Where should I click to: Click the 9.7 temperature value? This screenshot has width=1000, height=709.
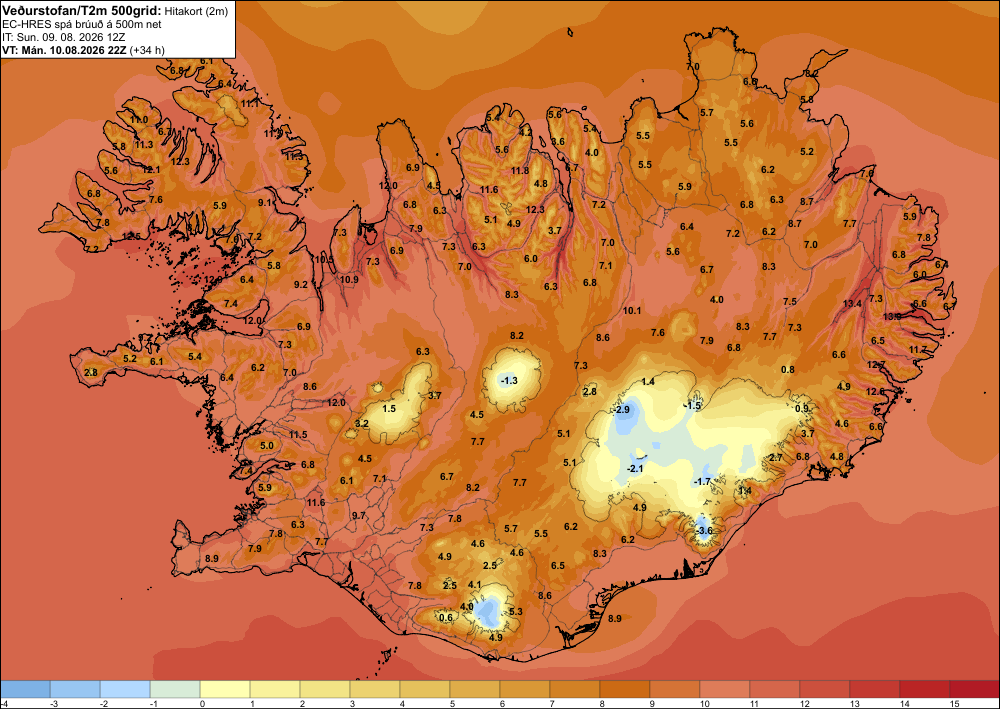tap(359, 515)
